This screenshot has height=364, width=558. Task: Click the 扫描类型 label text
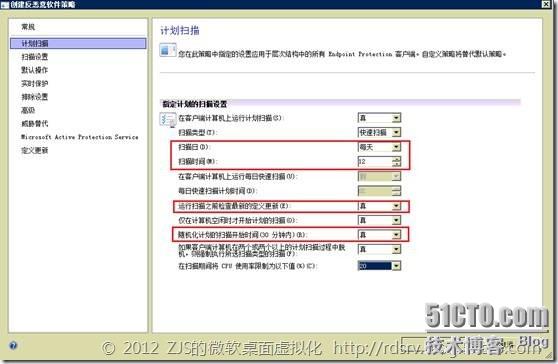(198, 132)
